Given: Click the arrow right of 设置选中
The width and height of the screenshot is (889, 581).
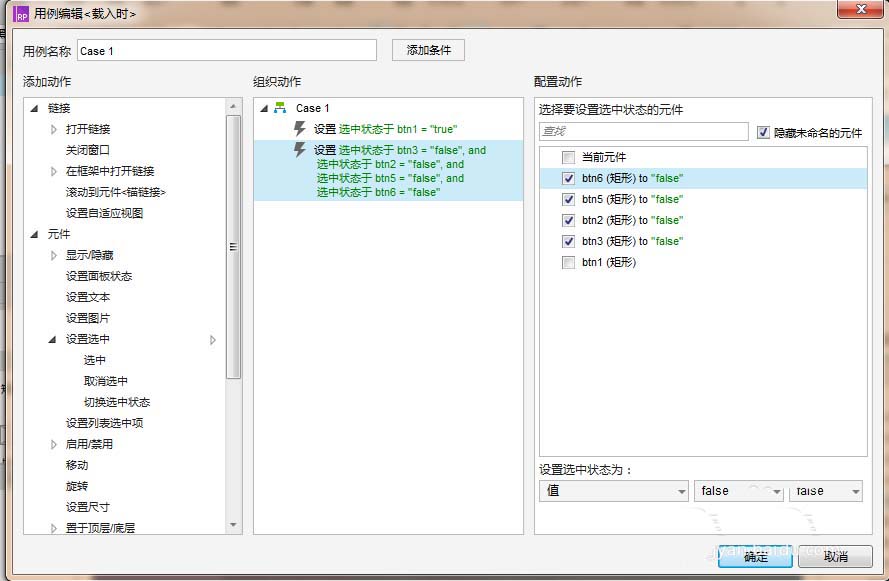Looking at the screenshot, I should pyautogui.click(x=213, y=340).
